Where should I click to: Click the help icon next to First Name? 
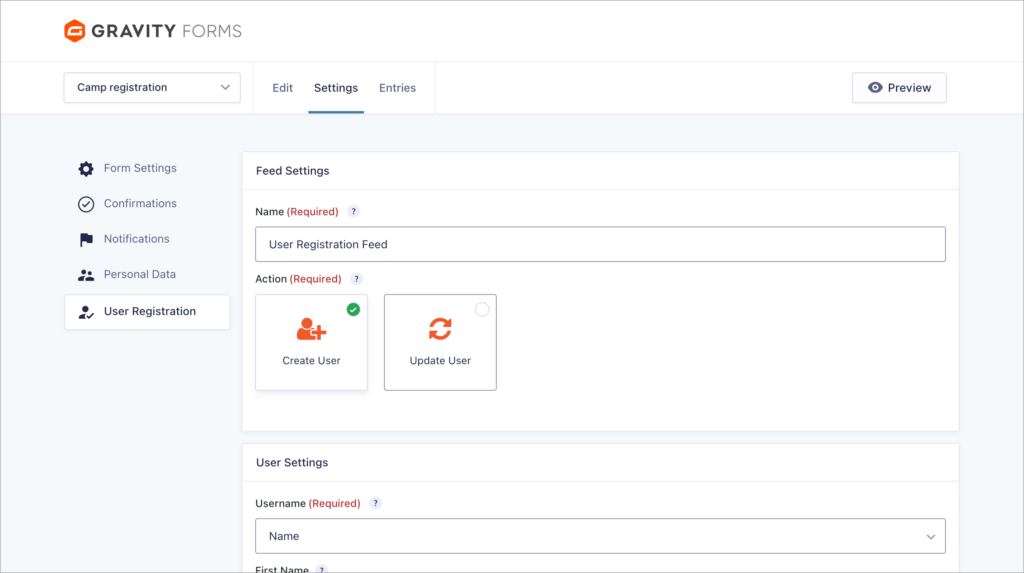[321, 570]
